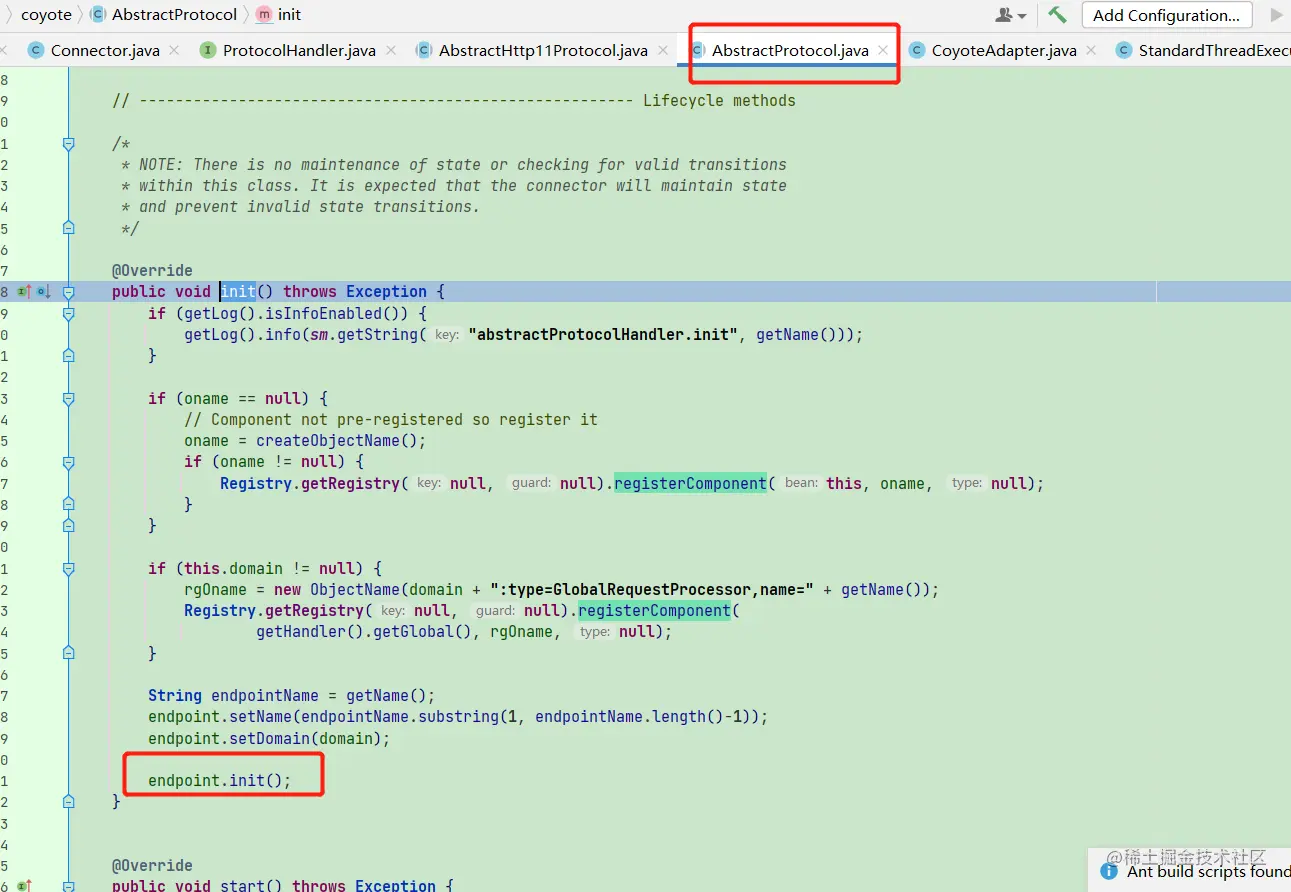Click fold end marker under getLog().info line

pos(68,355)
